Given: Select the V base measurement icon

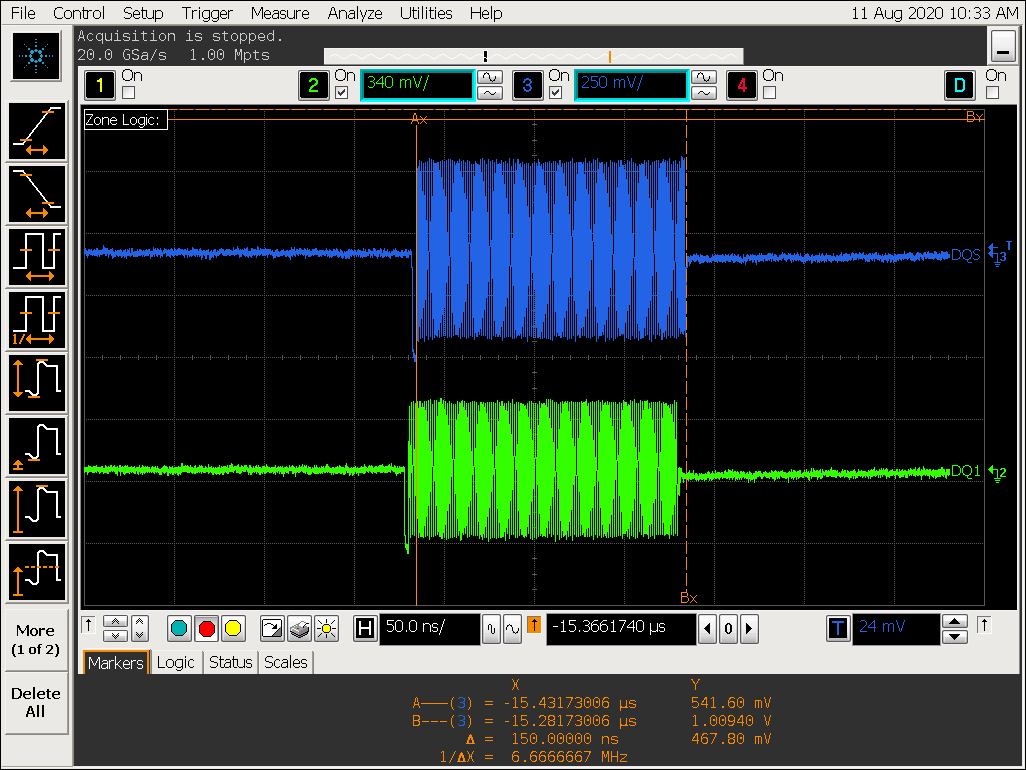Looking at the screenshot, I should (37, 446).
